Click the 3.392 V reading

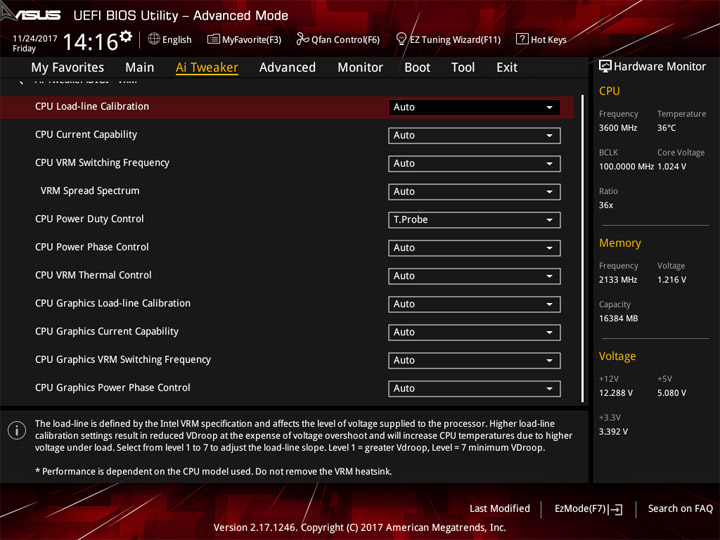[x=613, y=432]
